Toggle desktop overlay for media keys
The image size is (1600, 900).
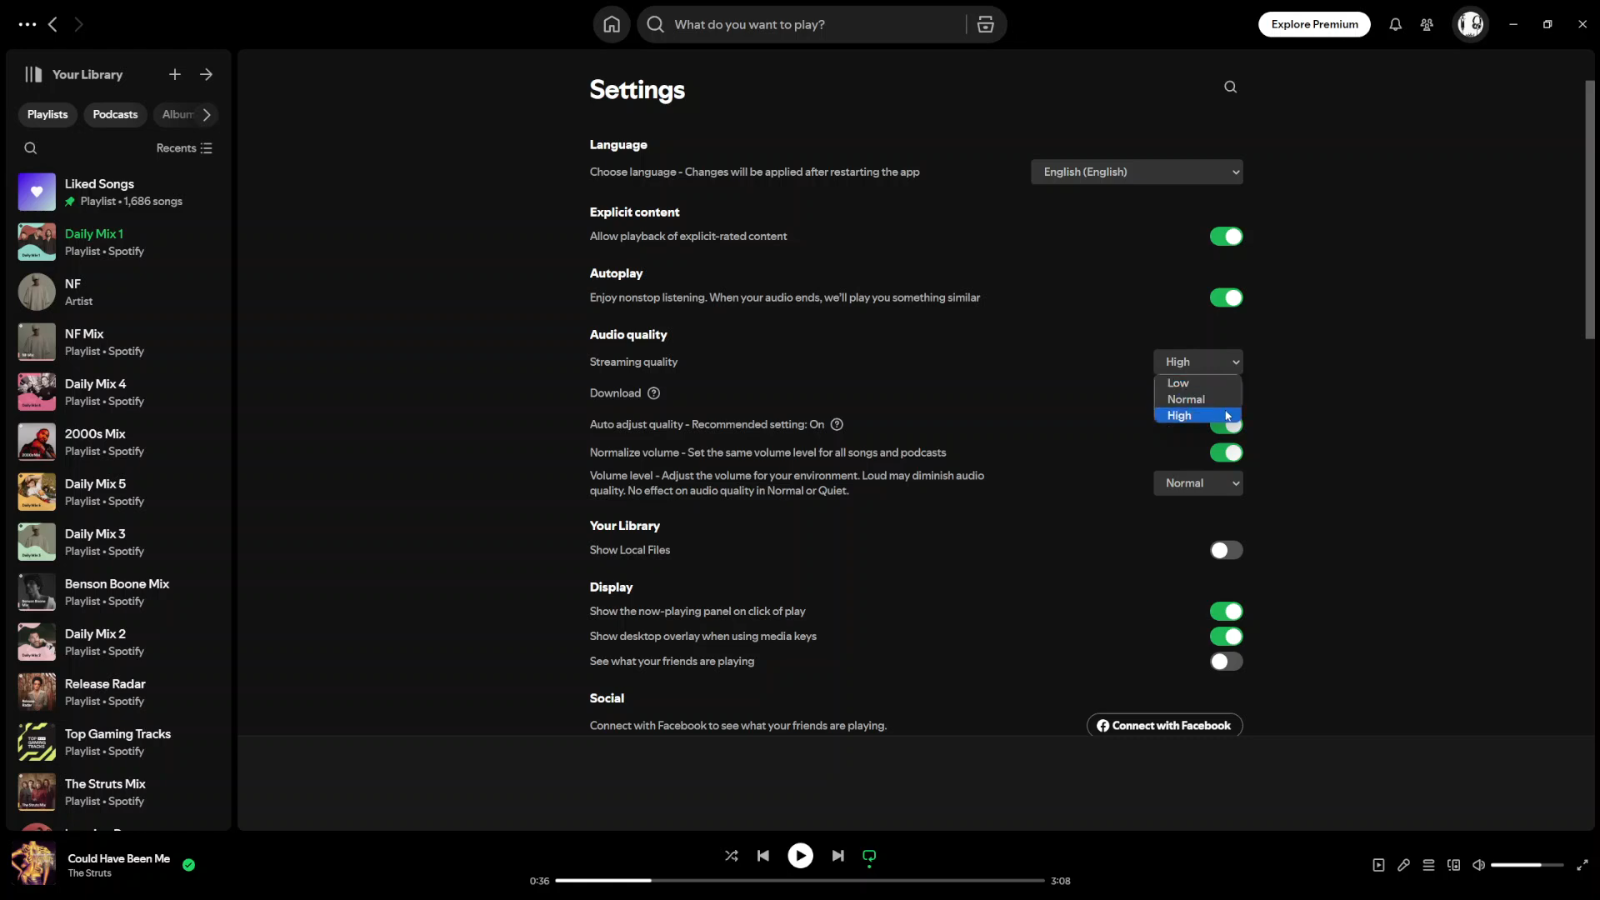pyautogui.click(x=1226, y=636)
